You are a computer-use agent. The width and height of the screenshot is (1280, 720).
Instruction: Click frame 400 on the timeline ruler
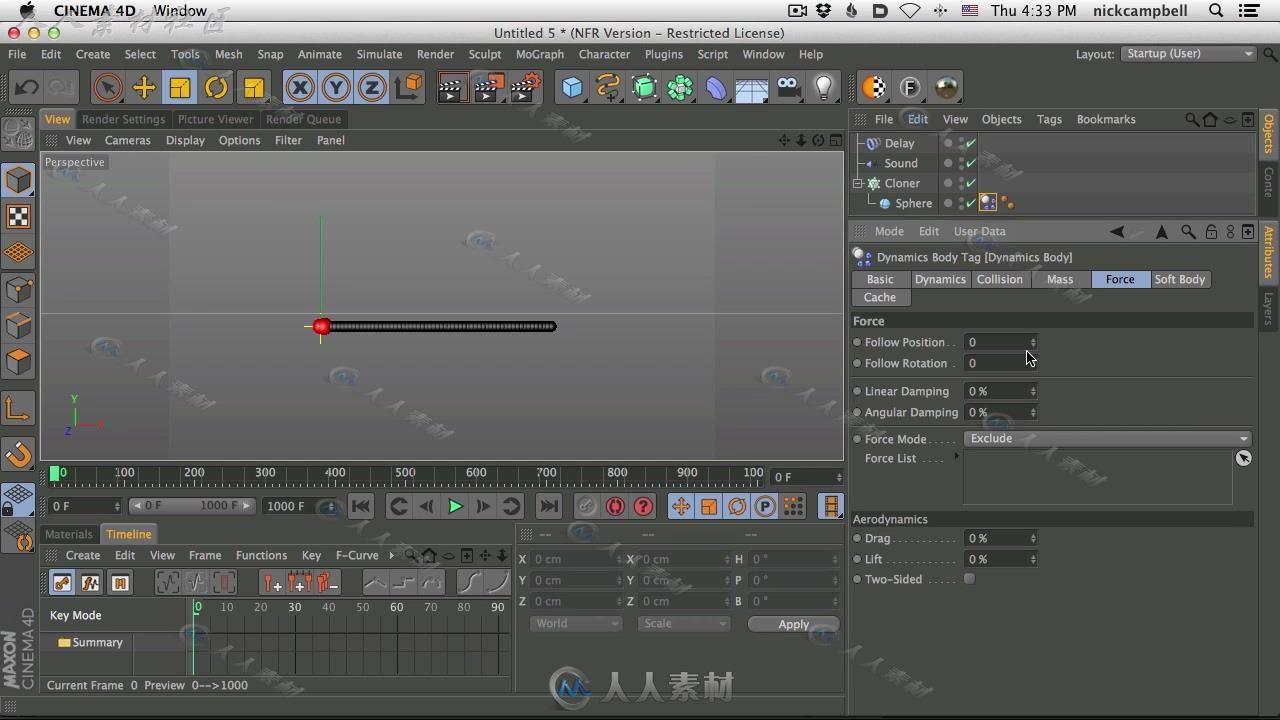tap(335, 472)
